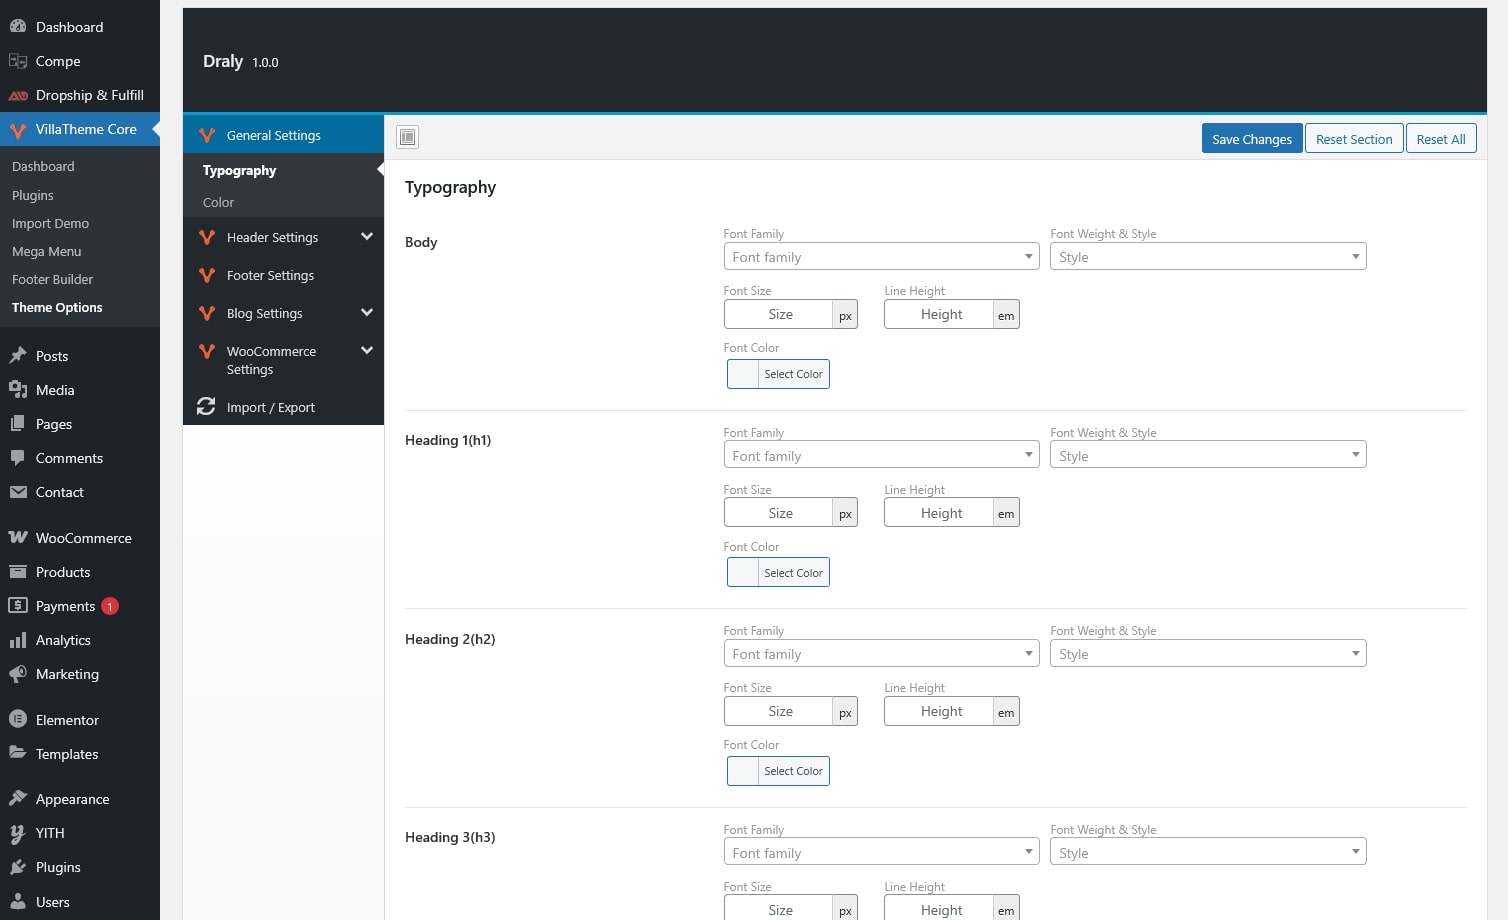Expand the Blog Settings section arrow
Screen dimensions: 1508x920
pyautogui.click(x=367, y=313)
